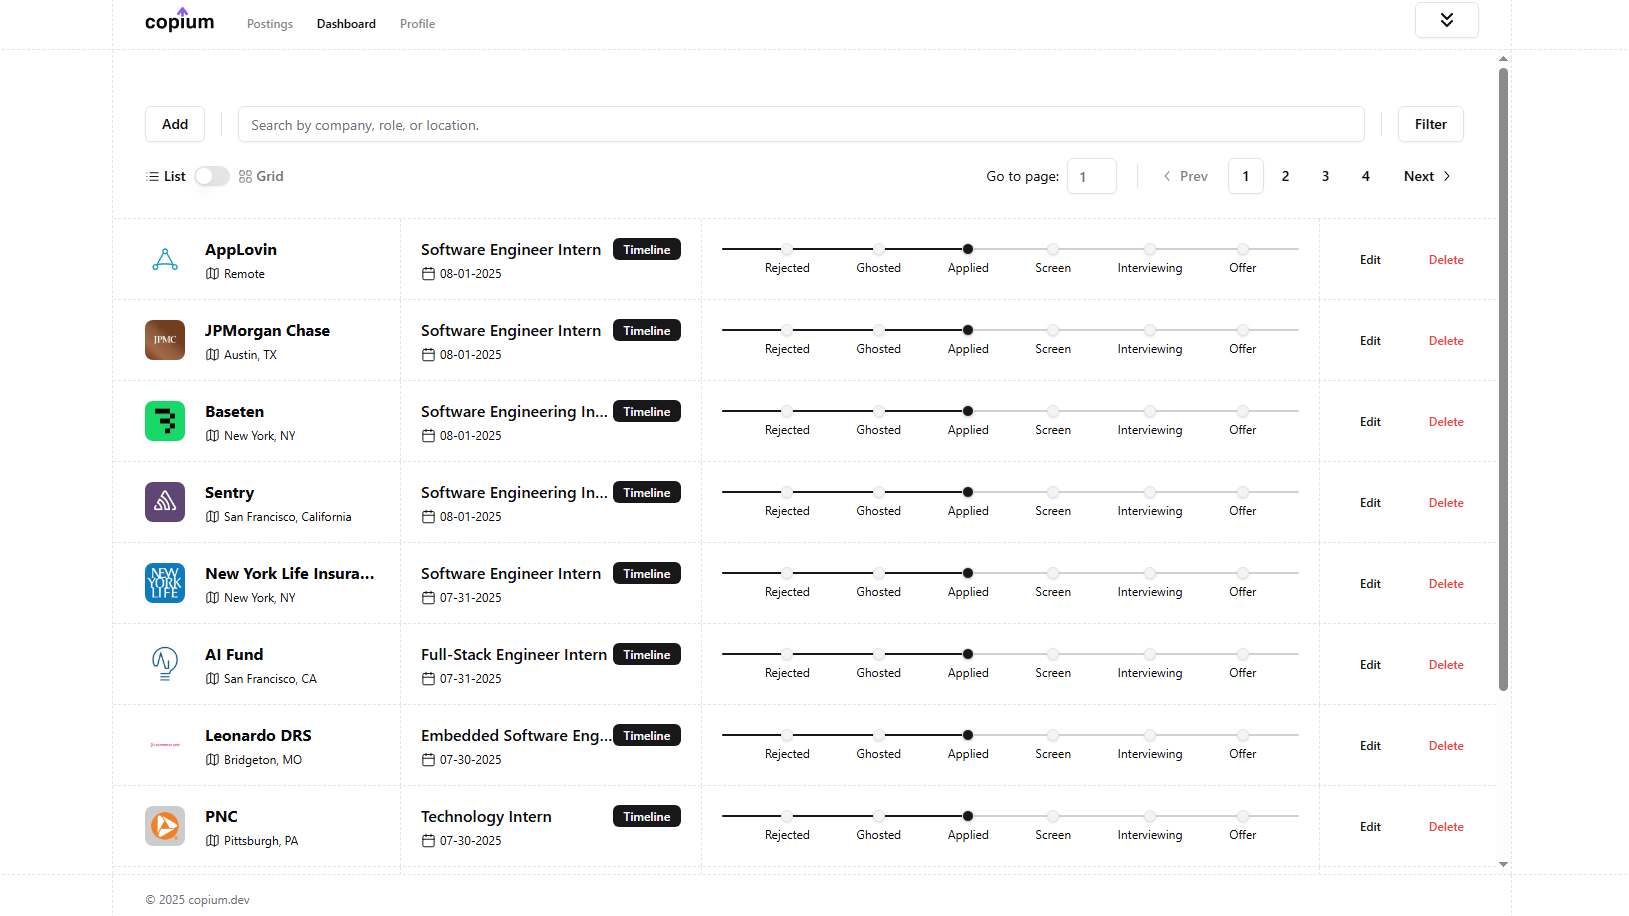The height and width of the screenshot is (916, 1629).
Task: Click the AI Fund lightbulb logo
Action: pyautogui.click(x=165, y=664)
